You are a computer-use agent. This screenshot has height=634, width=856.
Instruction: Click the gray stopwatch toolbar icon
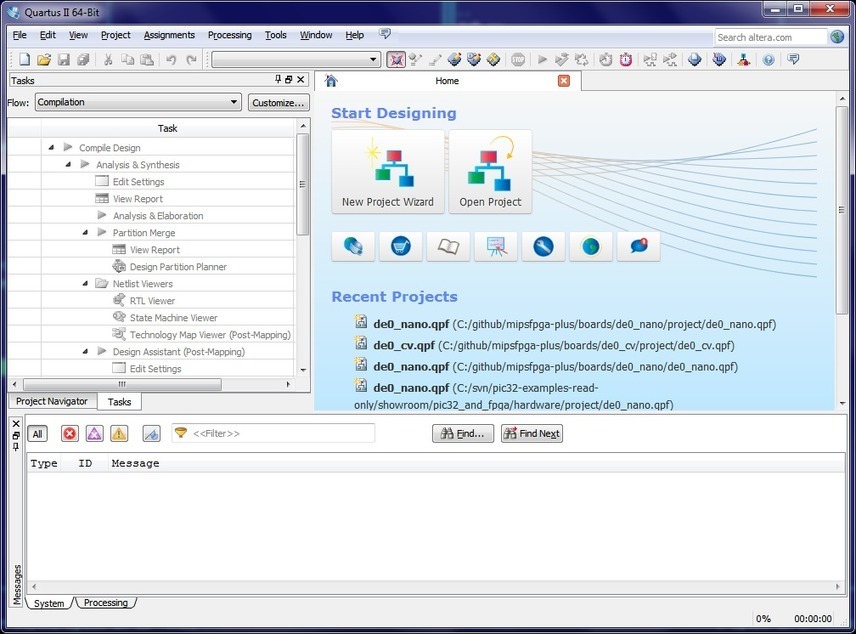click(605, 60)
